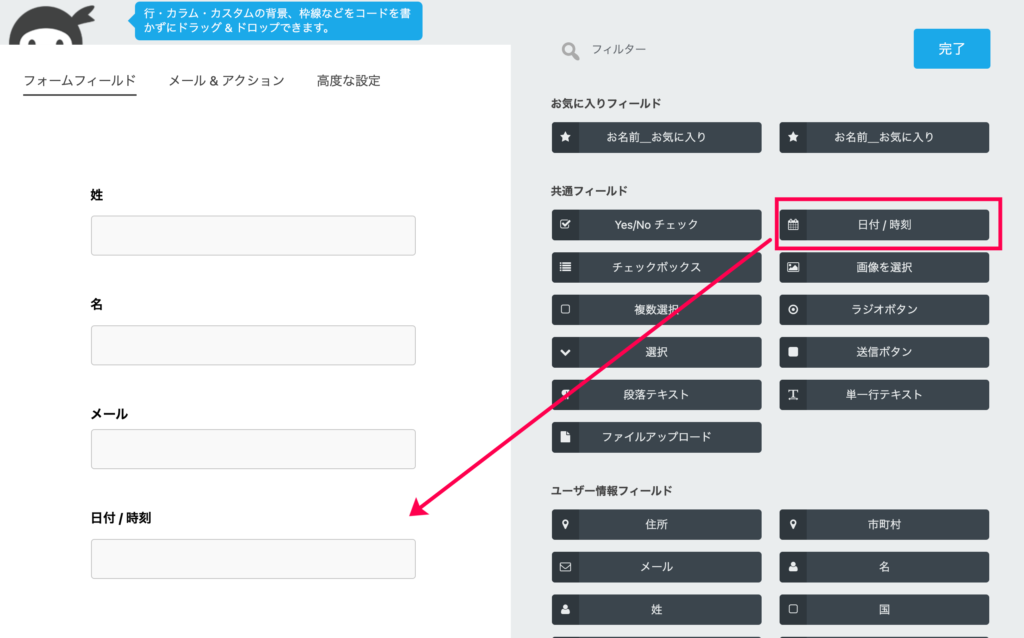Click the square icon of 複数選択 field
1024x638 pixels.
566,309
